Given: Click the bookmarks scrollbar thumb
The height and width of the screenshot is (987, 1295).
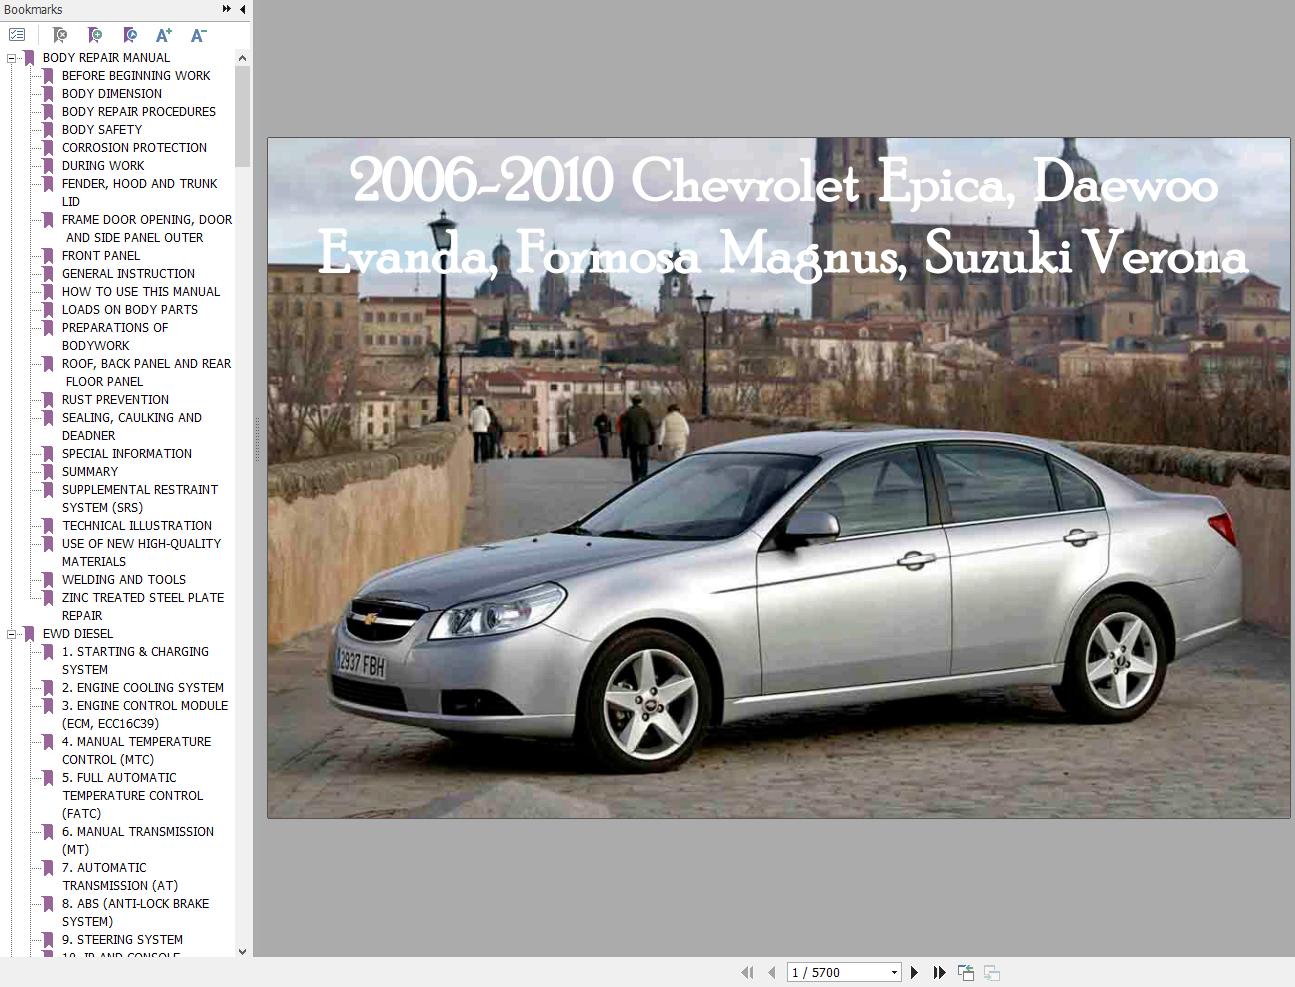Looking at the screenshot, I should [x=242, y=117].
